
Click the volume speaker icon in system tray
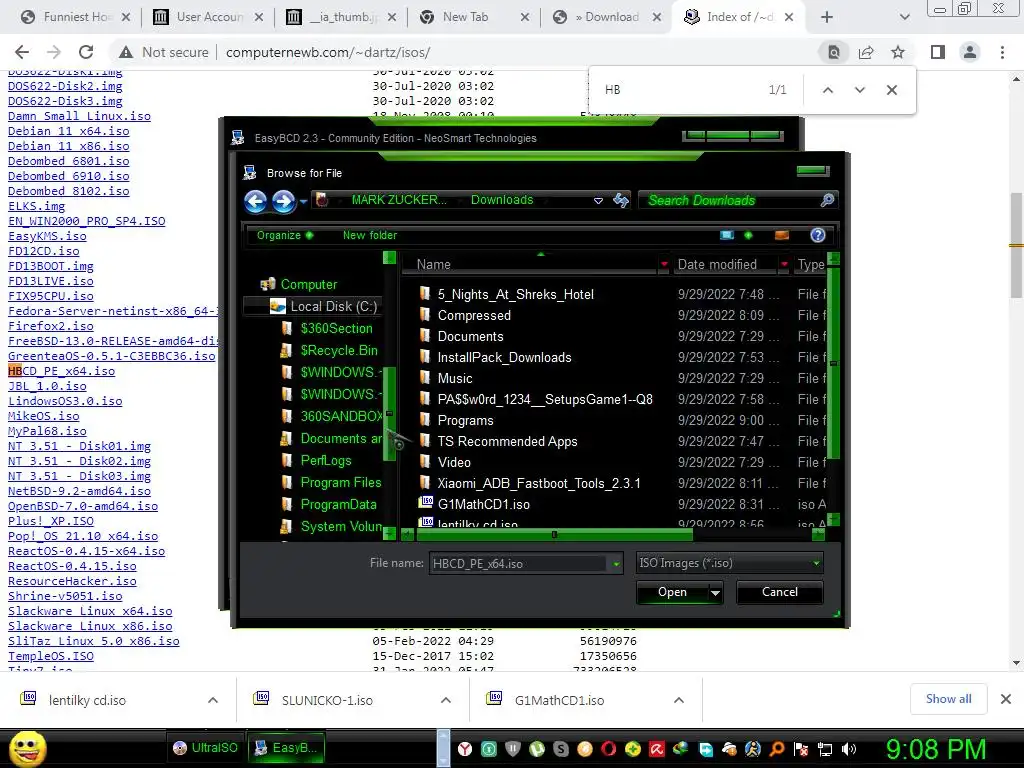[x=849, y=749]
